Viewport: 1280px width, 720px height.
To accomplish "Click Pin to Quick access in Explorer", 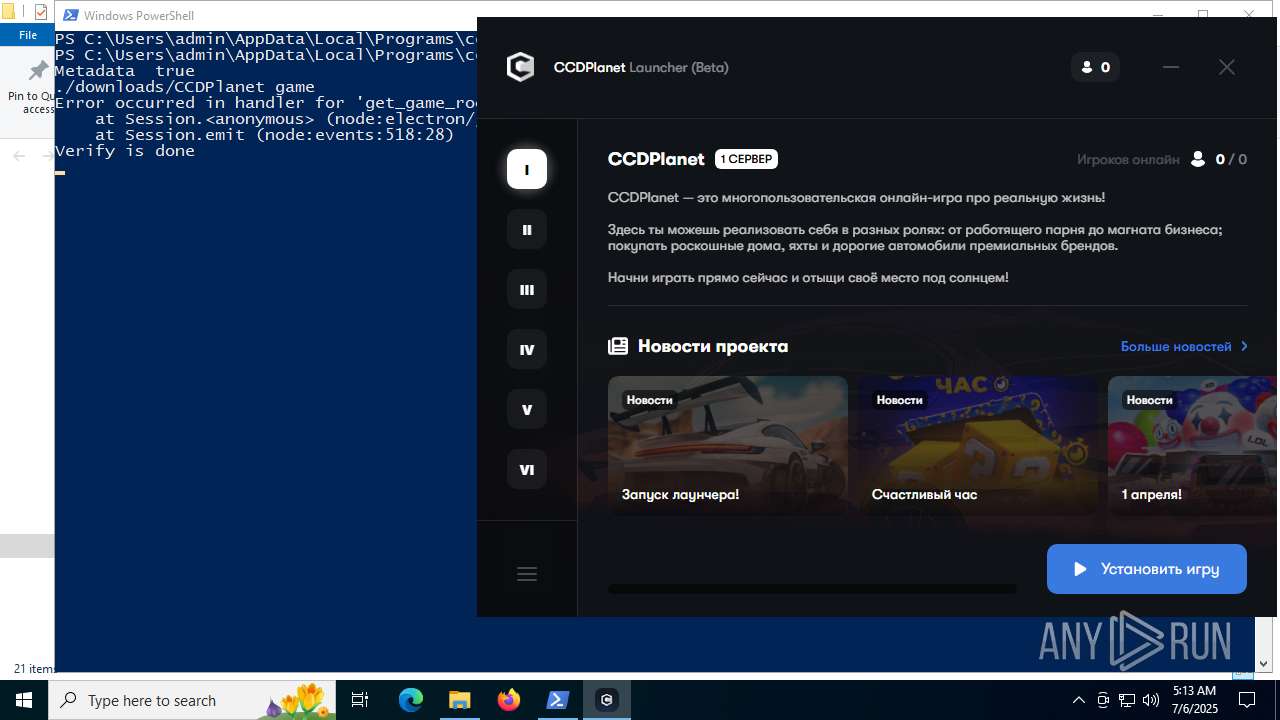I will [x=32, y=88].
